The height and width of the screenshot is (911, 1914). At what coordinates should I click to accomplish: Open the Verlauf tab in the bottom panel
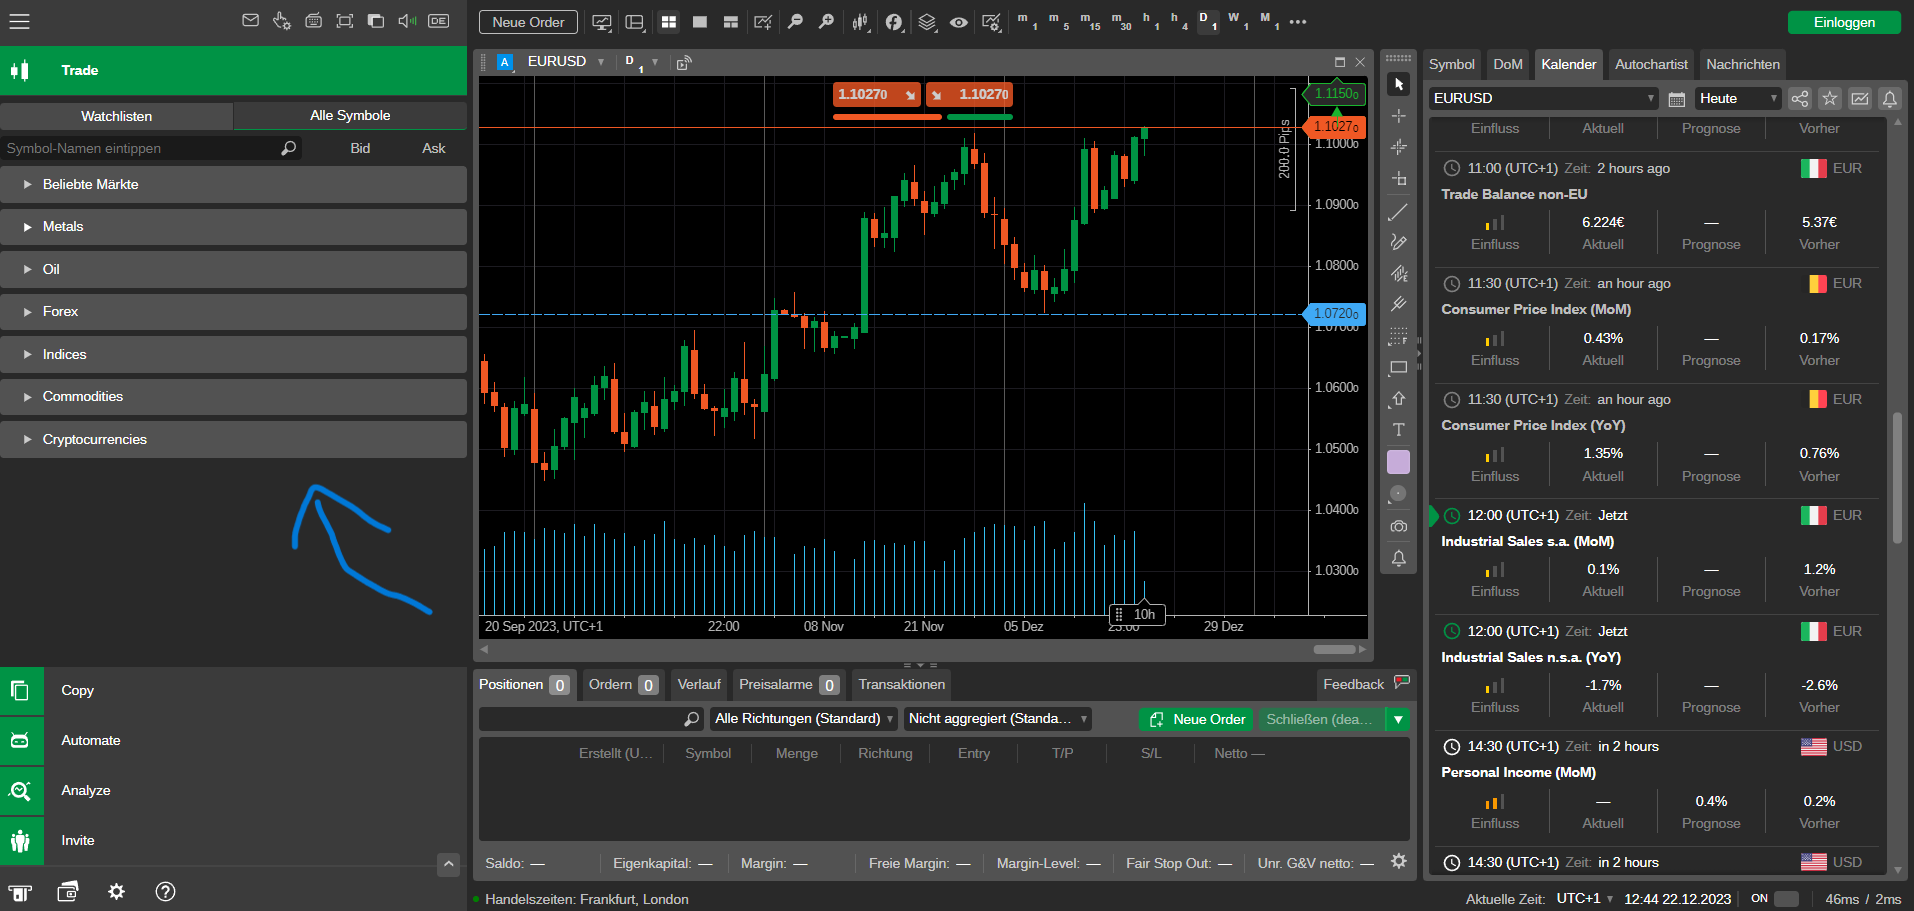(698, 684)
